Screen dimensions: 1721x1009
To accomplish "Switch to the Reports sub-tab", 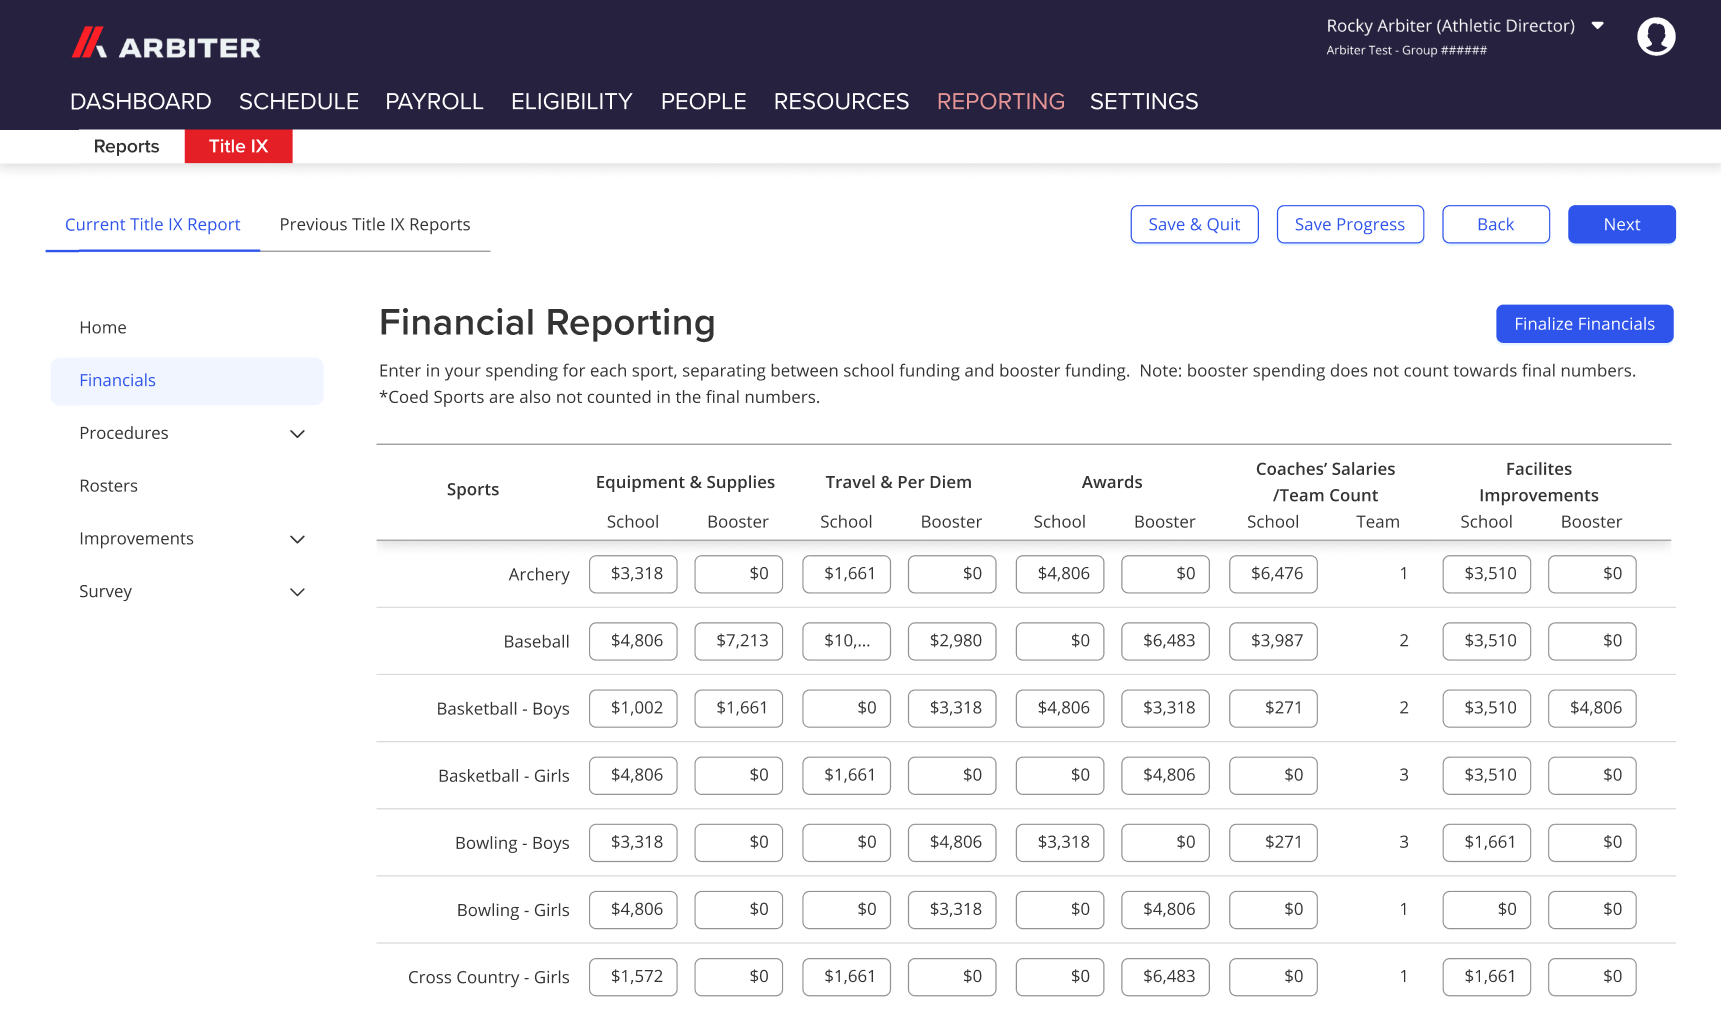I will [x=126, y=146].
